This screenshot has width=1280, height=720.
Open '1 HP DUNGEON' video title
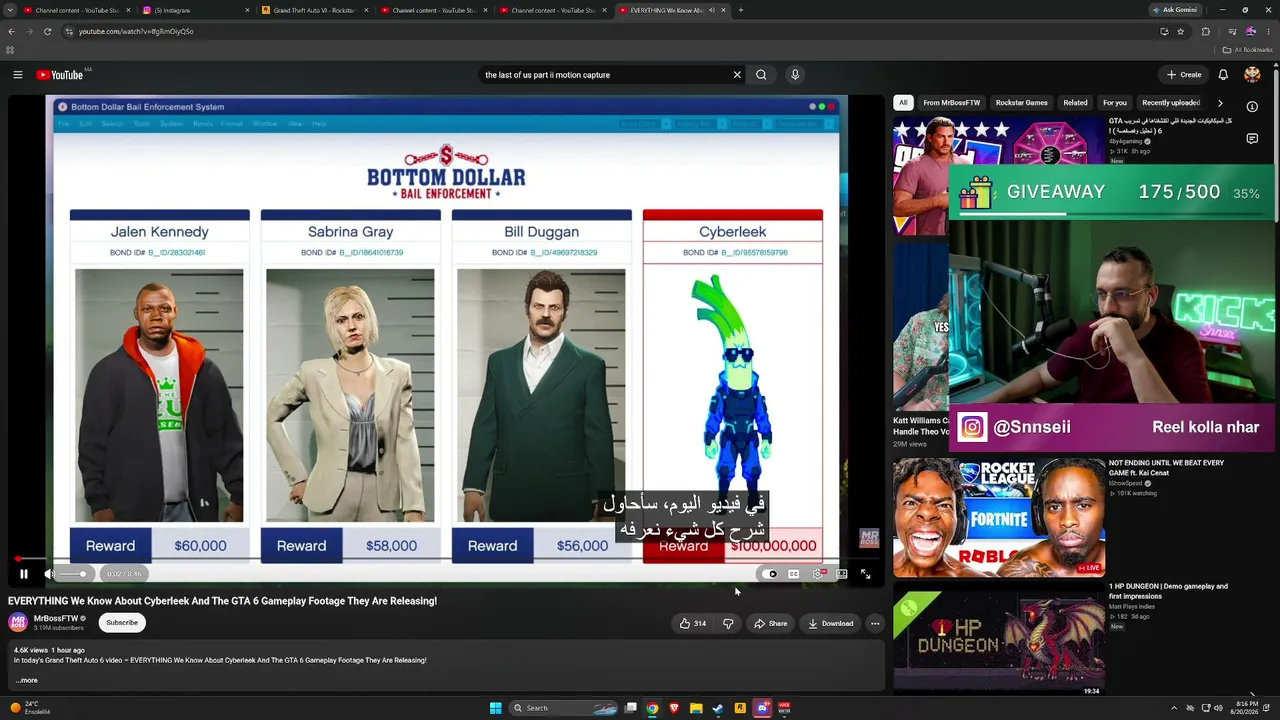point(1168,591)
